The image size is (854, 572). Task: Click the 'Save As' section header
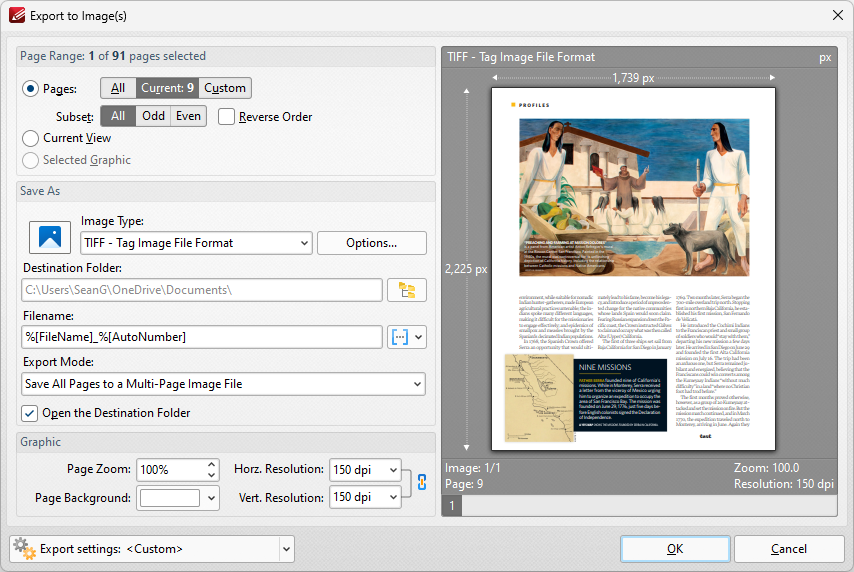click(40, 191)
